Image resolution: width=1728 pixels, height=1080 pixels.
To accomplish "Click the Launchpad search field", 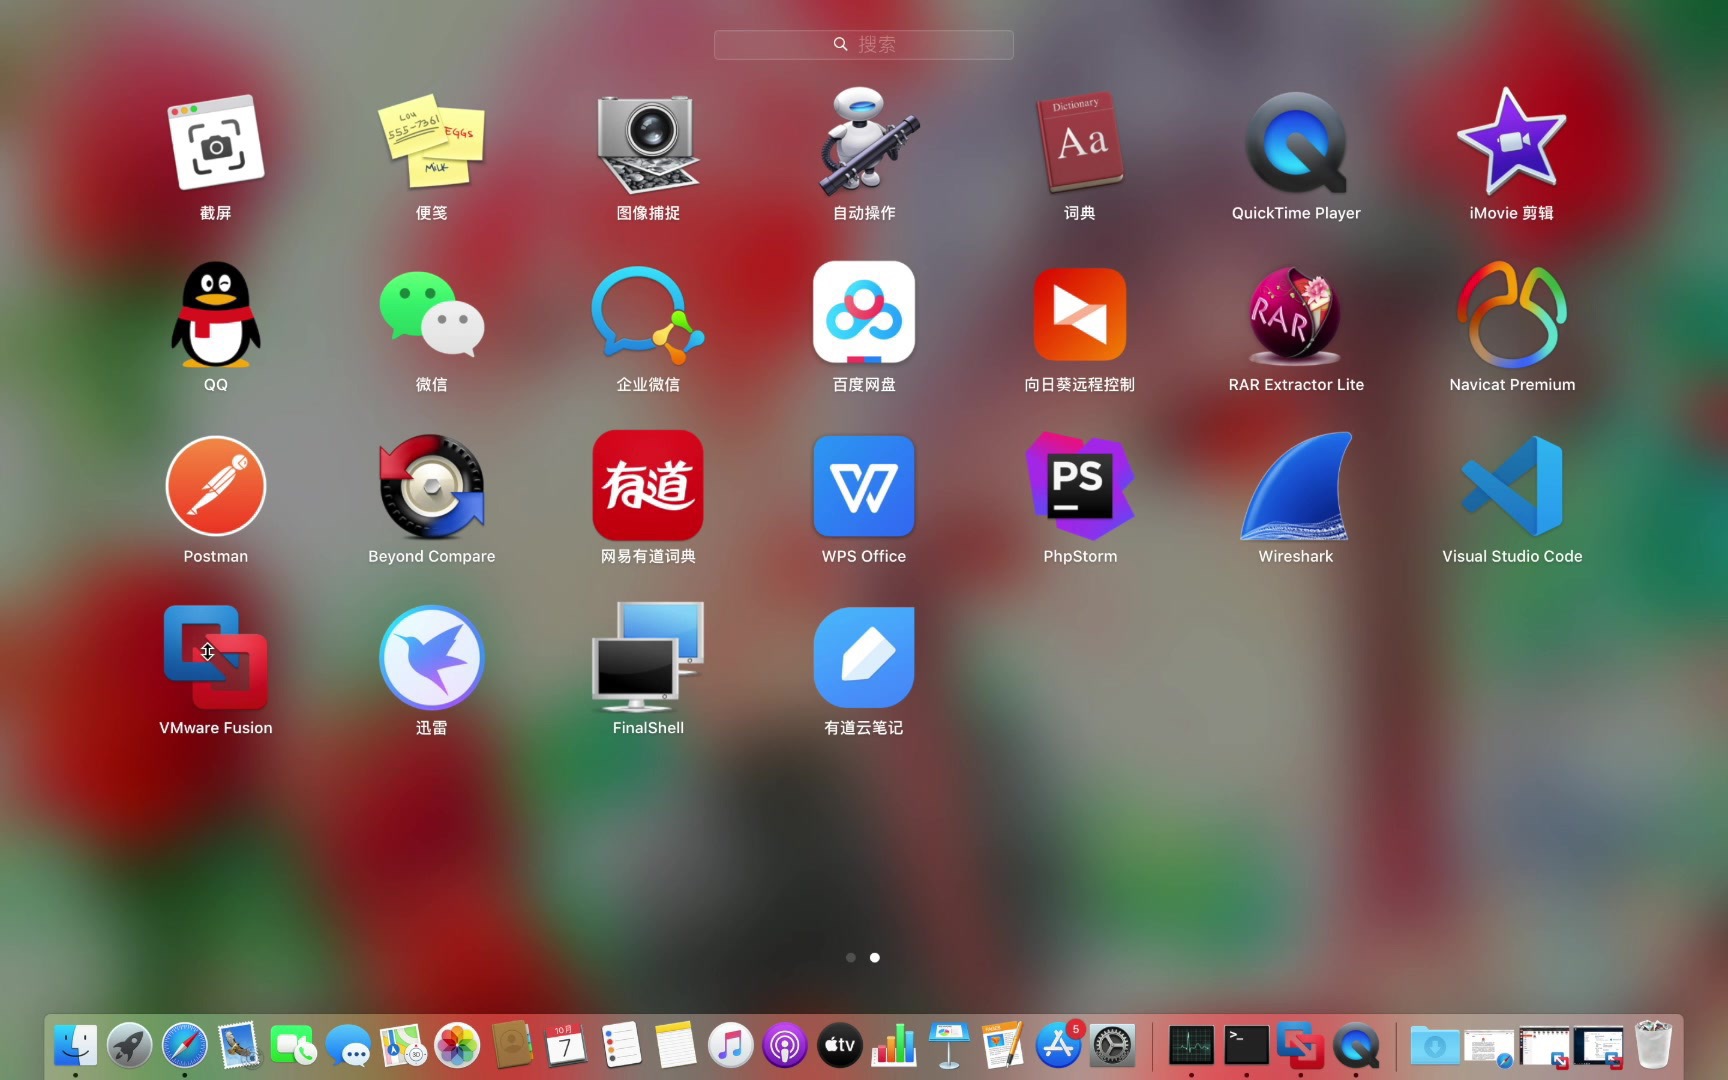I will point(863,44).
